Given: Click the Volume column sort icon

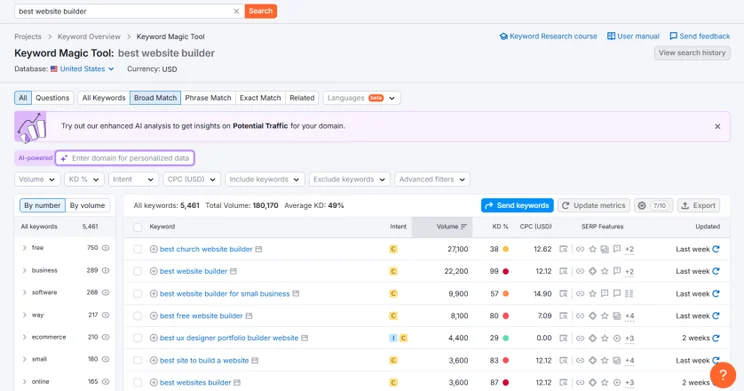Looking at the screenshot, I should (x=464, y=227).
